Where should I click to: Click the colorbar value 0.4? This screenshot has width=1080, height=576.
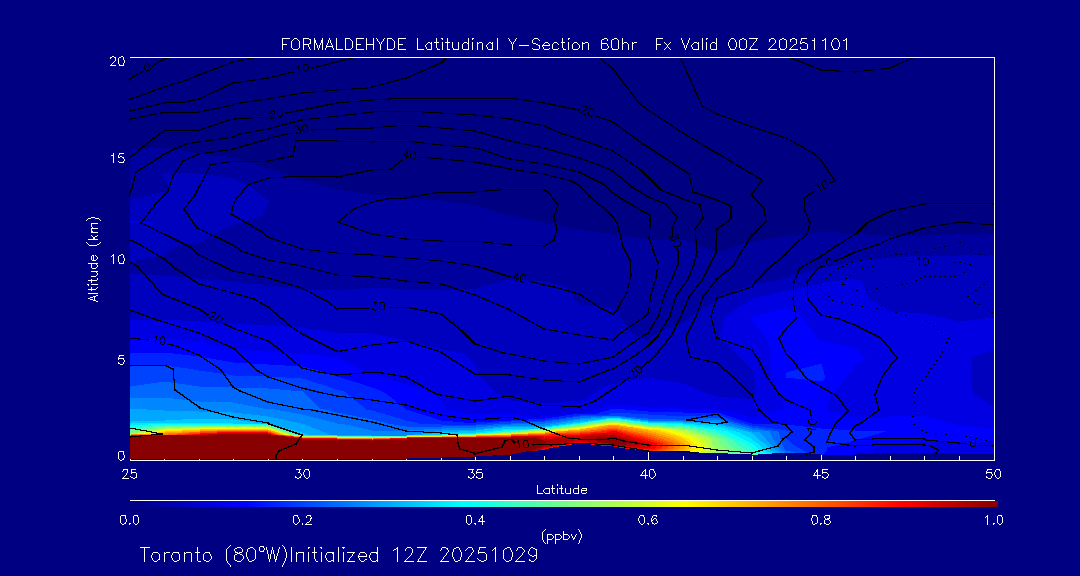point(475,520)
